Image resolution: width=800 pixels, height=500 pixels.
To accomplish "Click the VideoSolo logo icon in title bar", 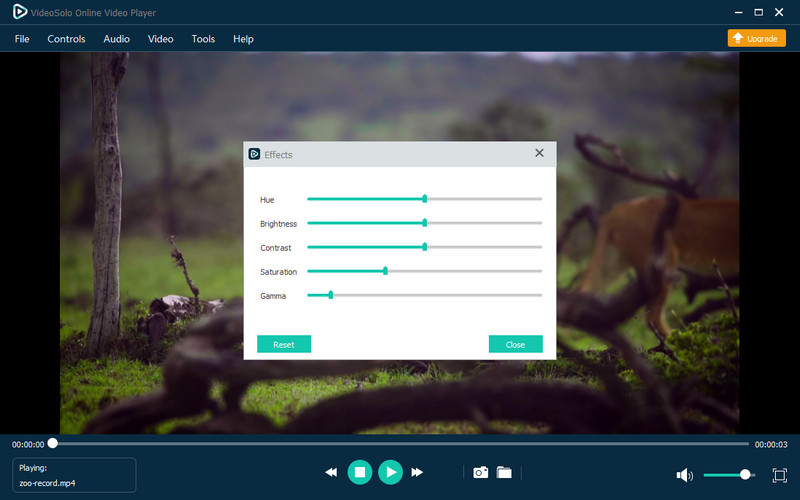I will click(x=19, y=12).
